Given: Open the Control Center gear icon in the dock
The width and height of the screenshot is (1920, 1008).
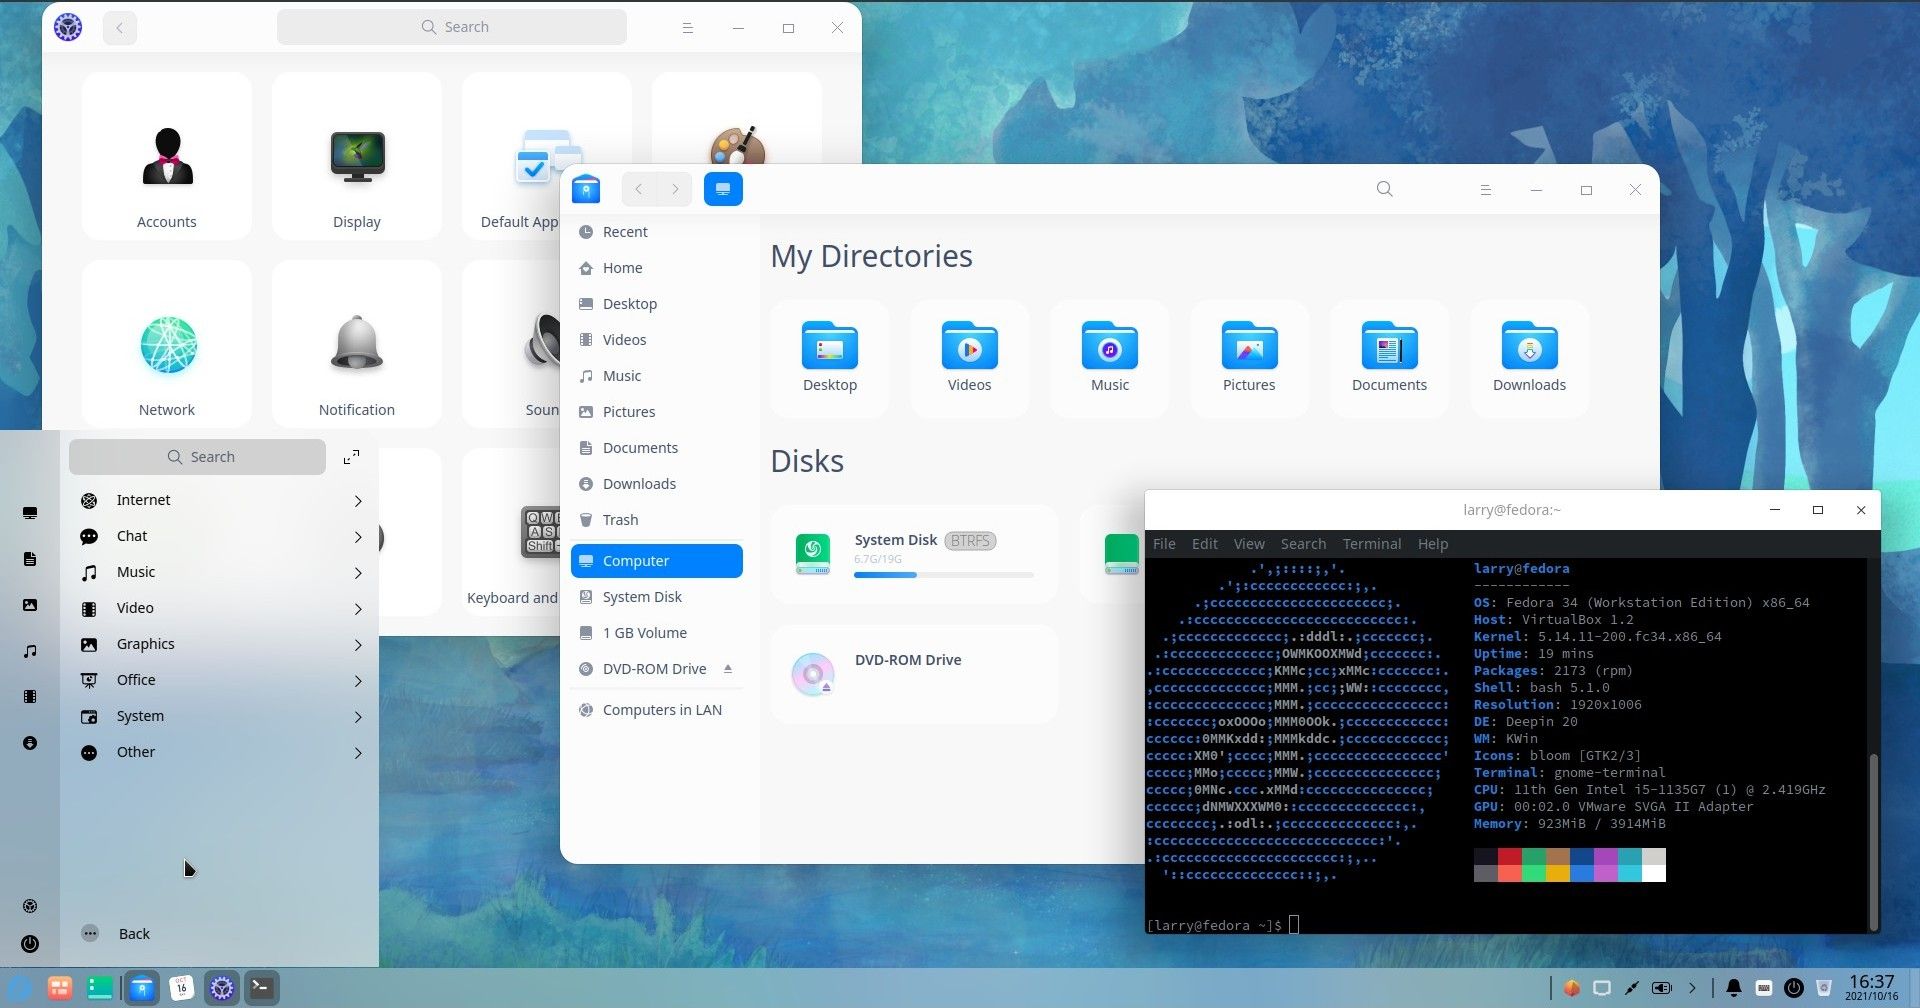Looking at the screenshot, I should tap(221, 987).
